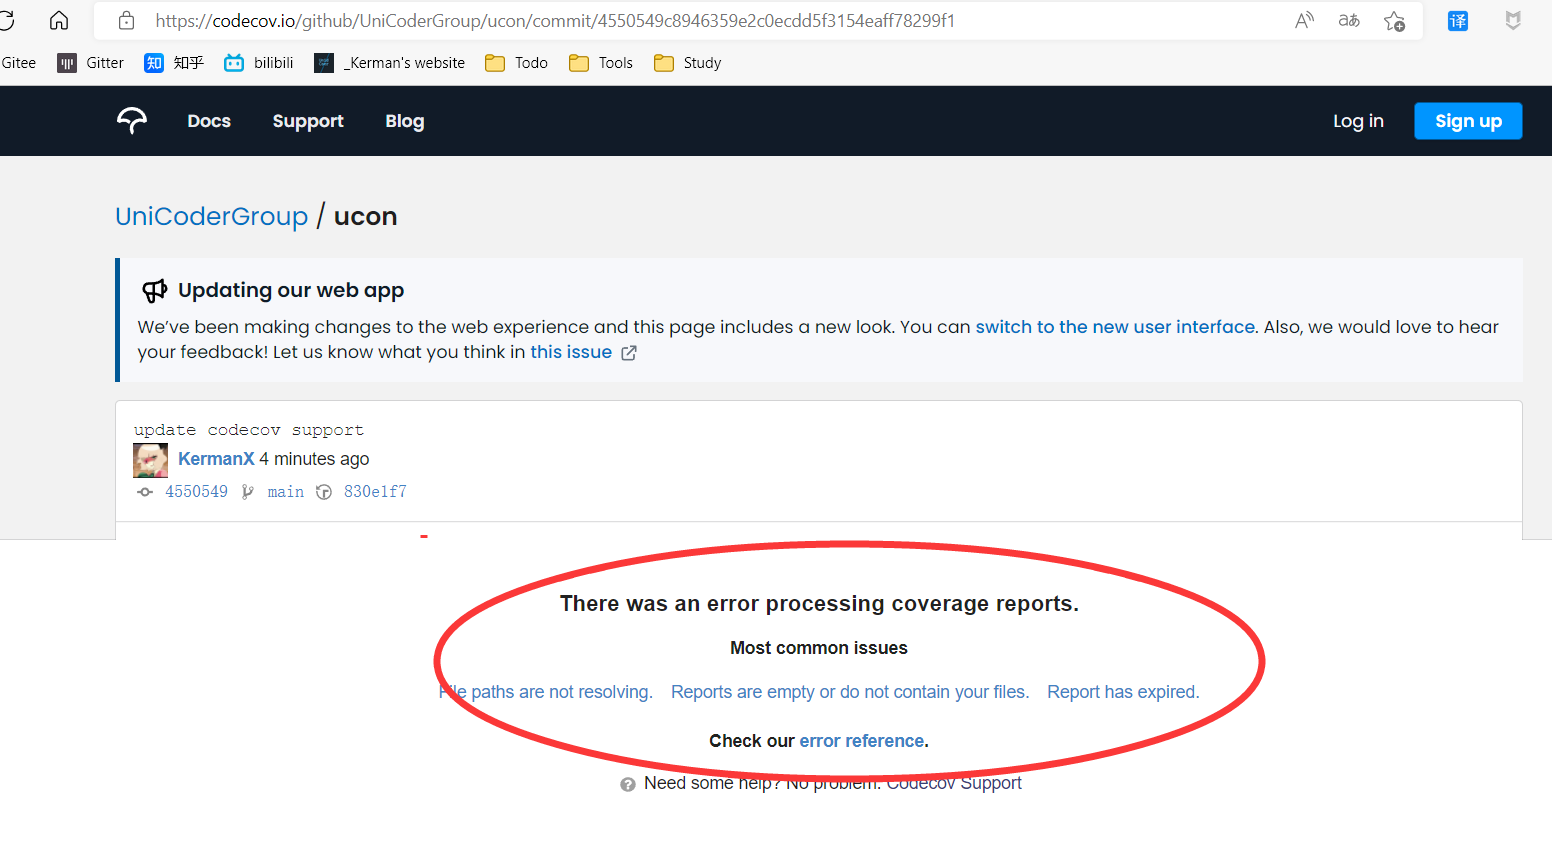The height and width of the screenshot is (859, 1552).
Task: Click the megaphone icon in the update banner
Action: pyautogui.click(x=155, y=290)
